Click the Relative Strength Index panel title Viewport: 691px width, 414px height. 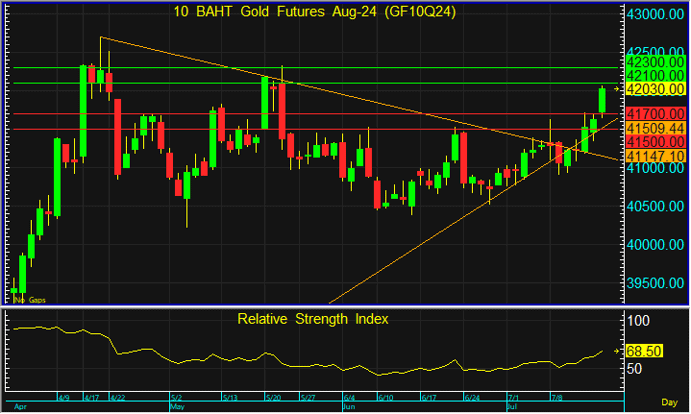pyautogui.click(x=313, y=319)
